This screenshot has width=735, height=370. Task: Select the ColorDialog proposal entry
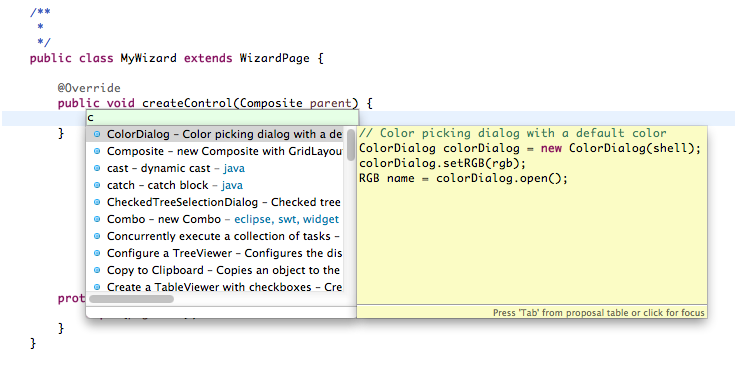(x=215, y=134)
